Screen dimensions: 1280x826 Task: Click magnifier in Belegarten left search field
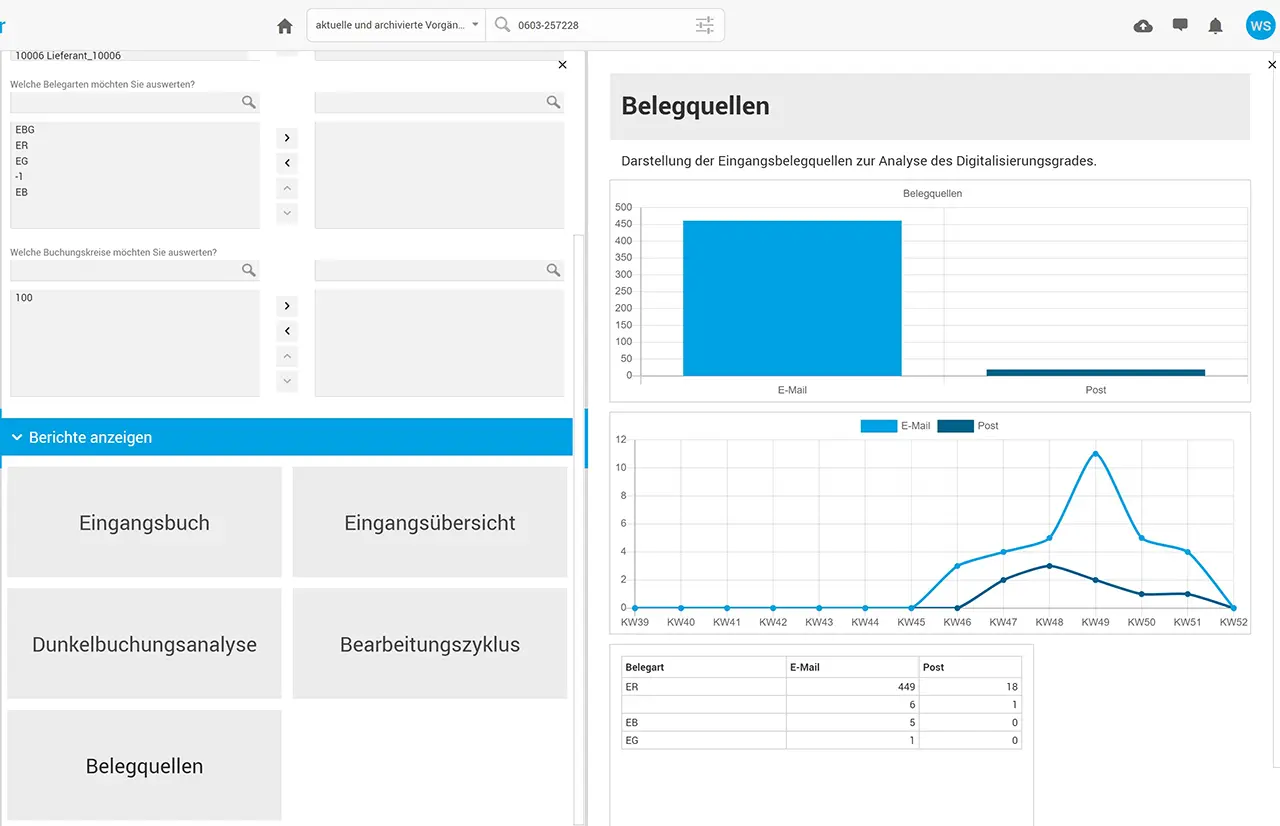coord(248,102)
